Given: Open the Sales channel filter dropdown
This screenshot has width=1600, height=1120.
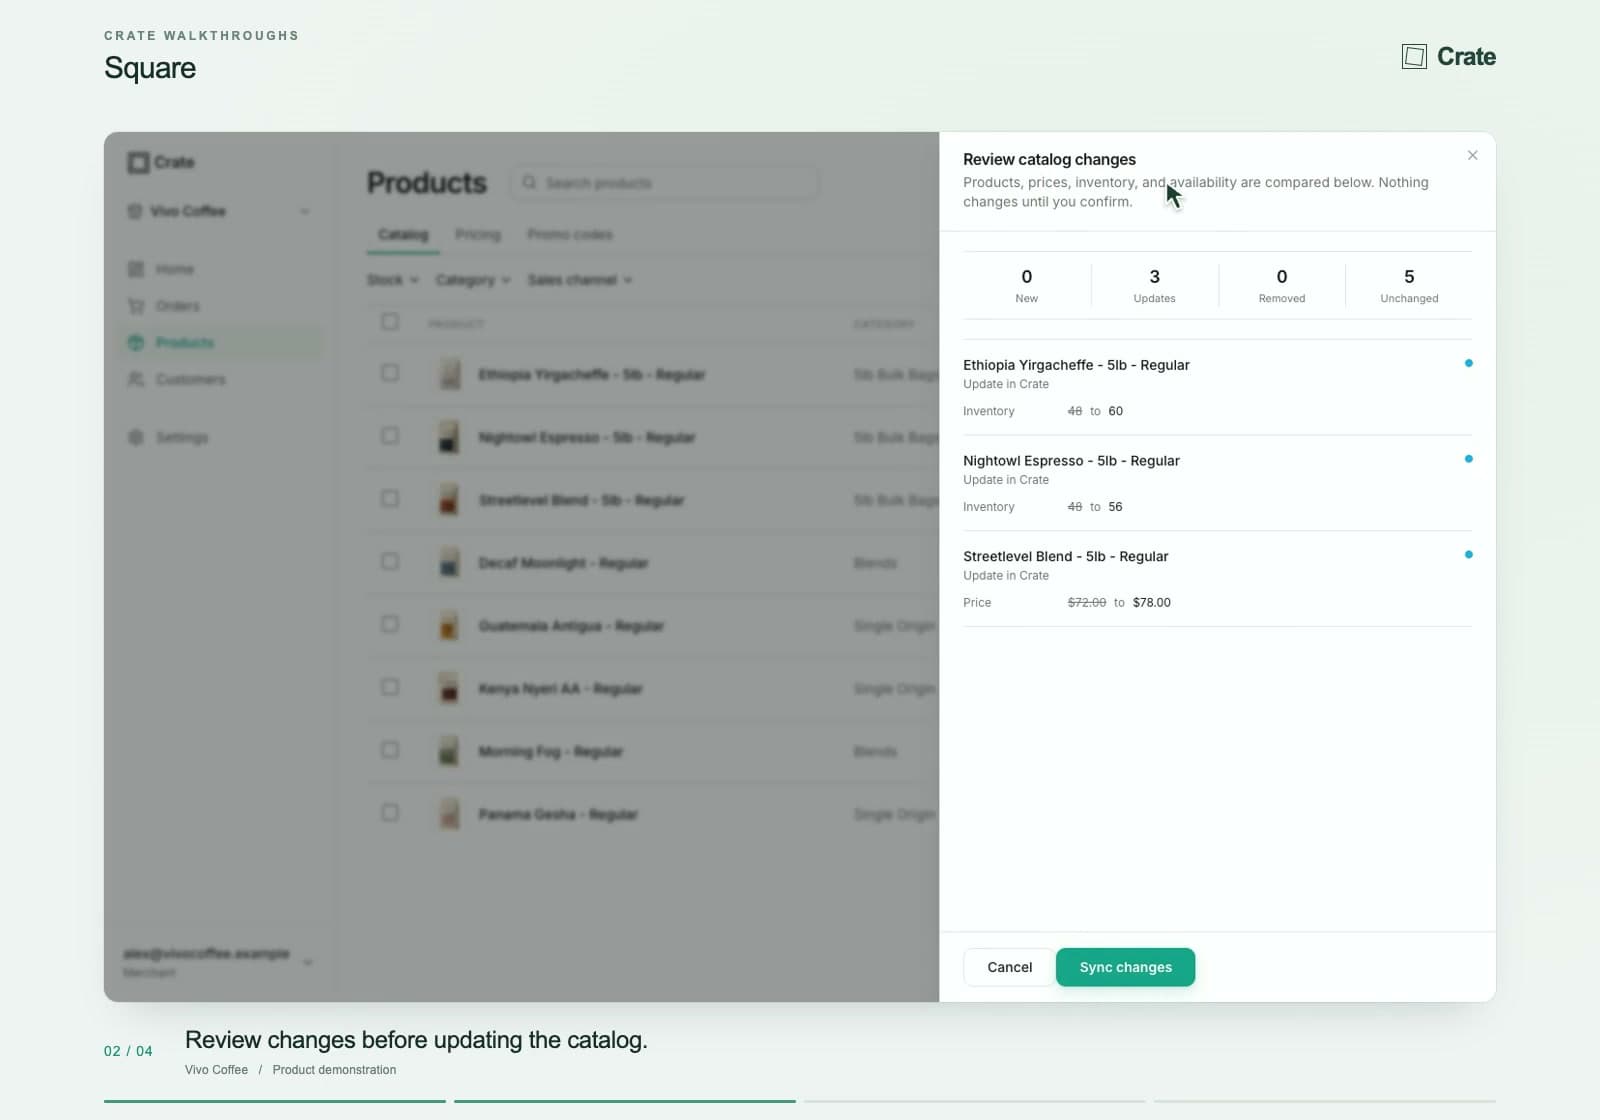Looking at the screenshot, I should [580, 280].
